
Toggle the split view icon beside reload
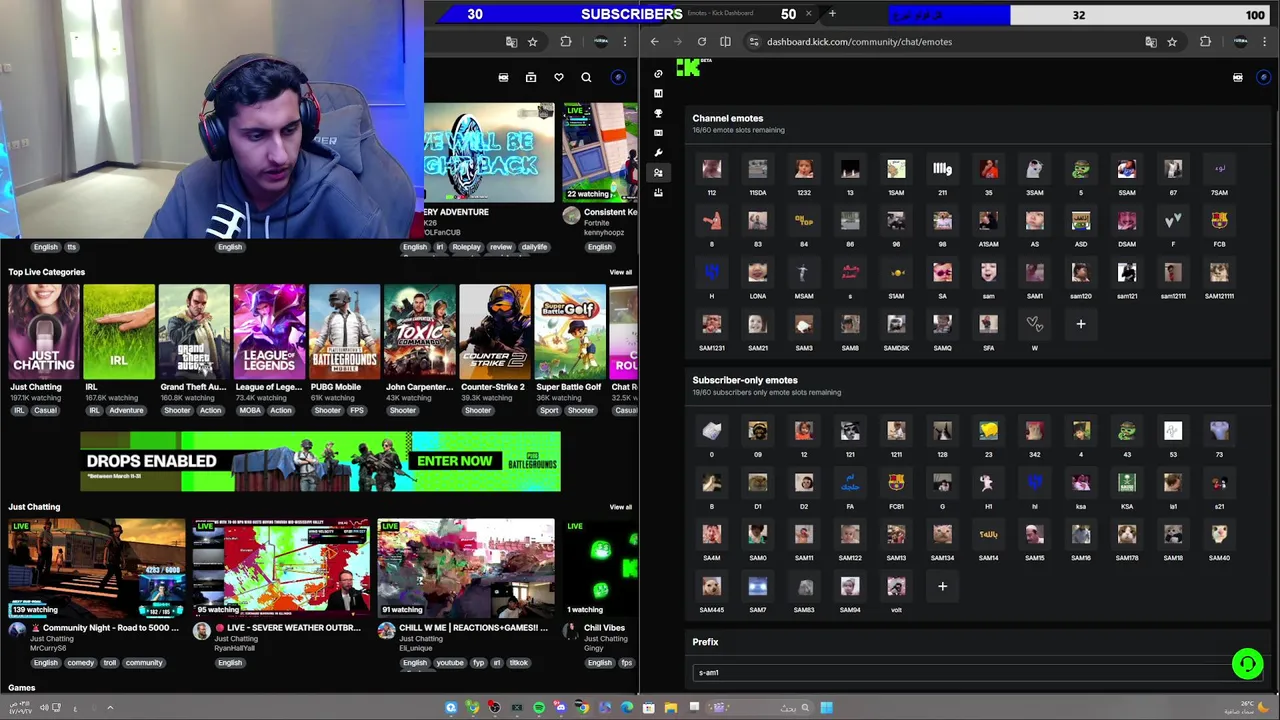725,42
